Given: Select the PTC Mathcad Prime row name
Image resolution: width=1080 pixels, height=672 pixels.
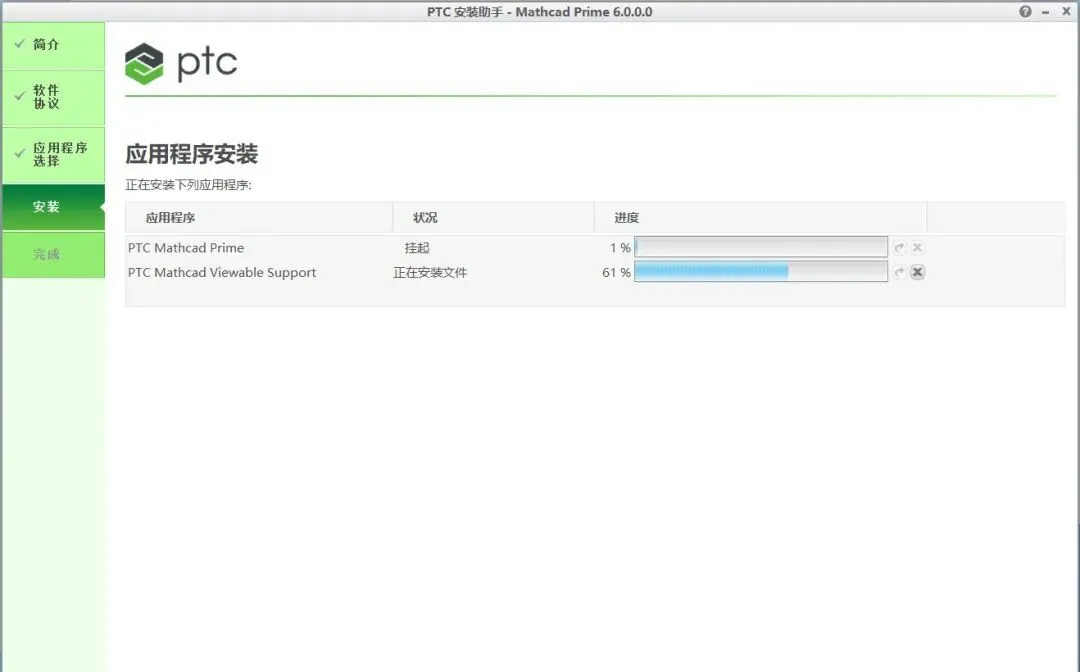Looking at the screenshot, I should (186, 248).
